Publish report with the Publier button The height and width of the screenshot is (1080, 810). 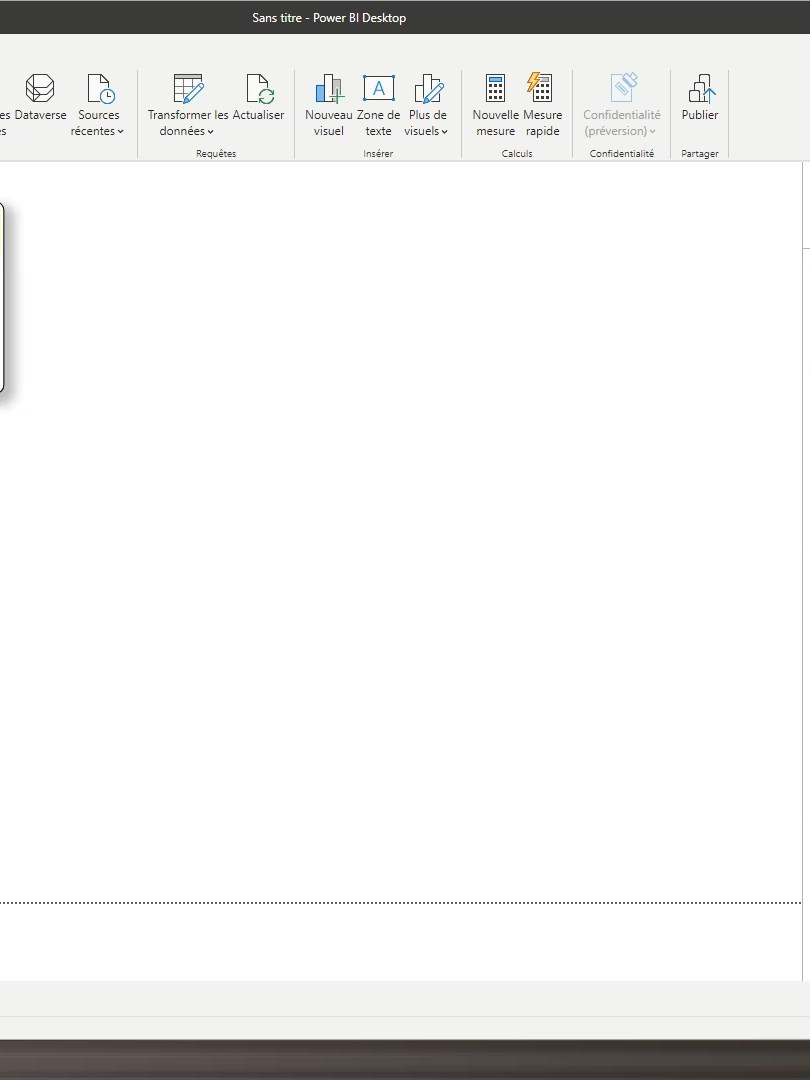pos(700,98)
